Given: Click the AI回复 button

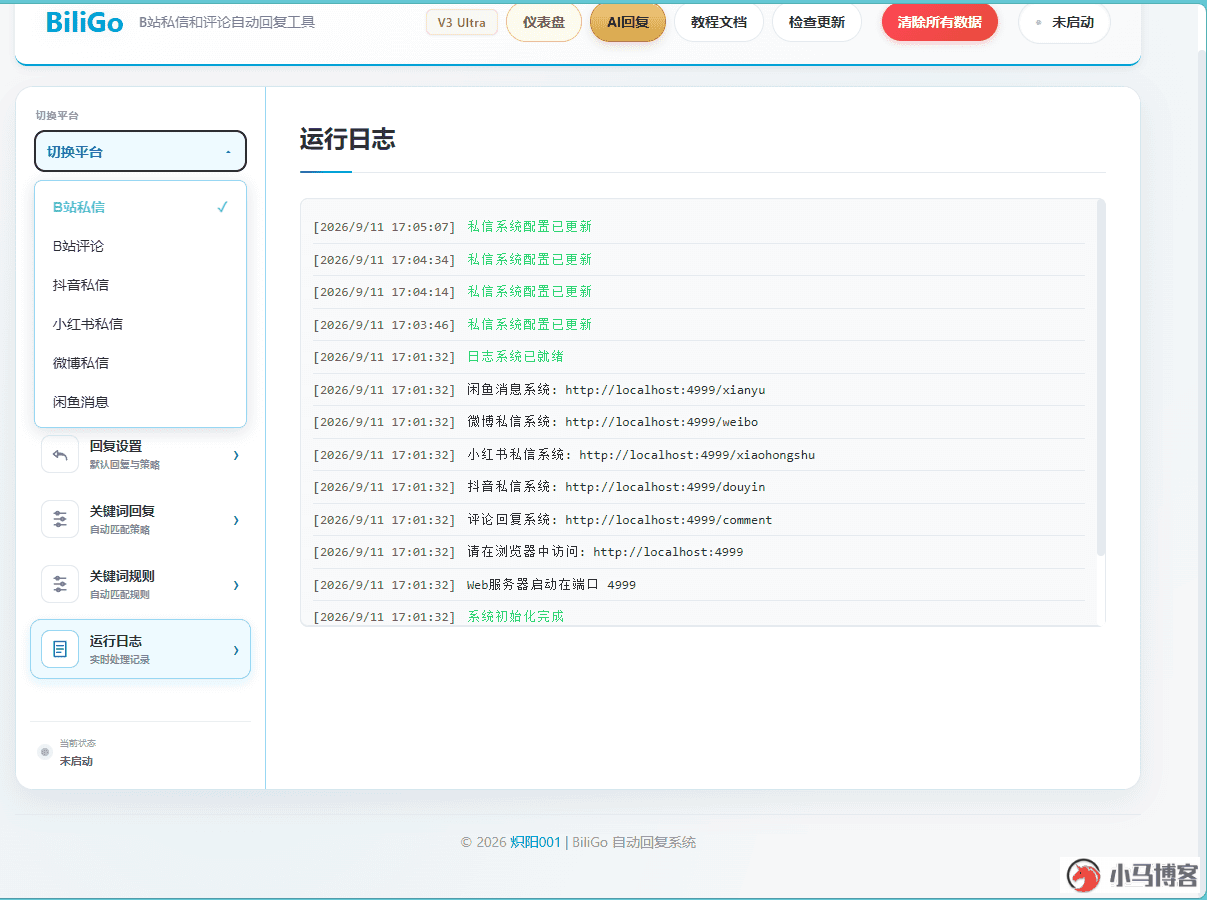Looking at the screenshot, I should coord(628,22).
